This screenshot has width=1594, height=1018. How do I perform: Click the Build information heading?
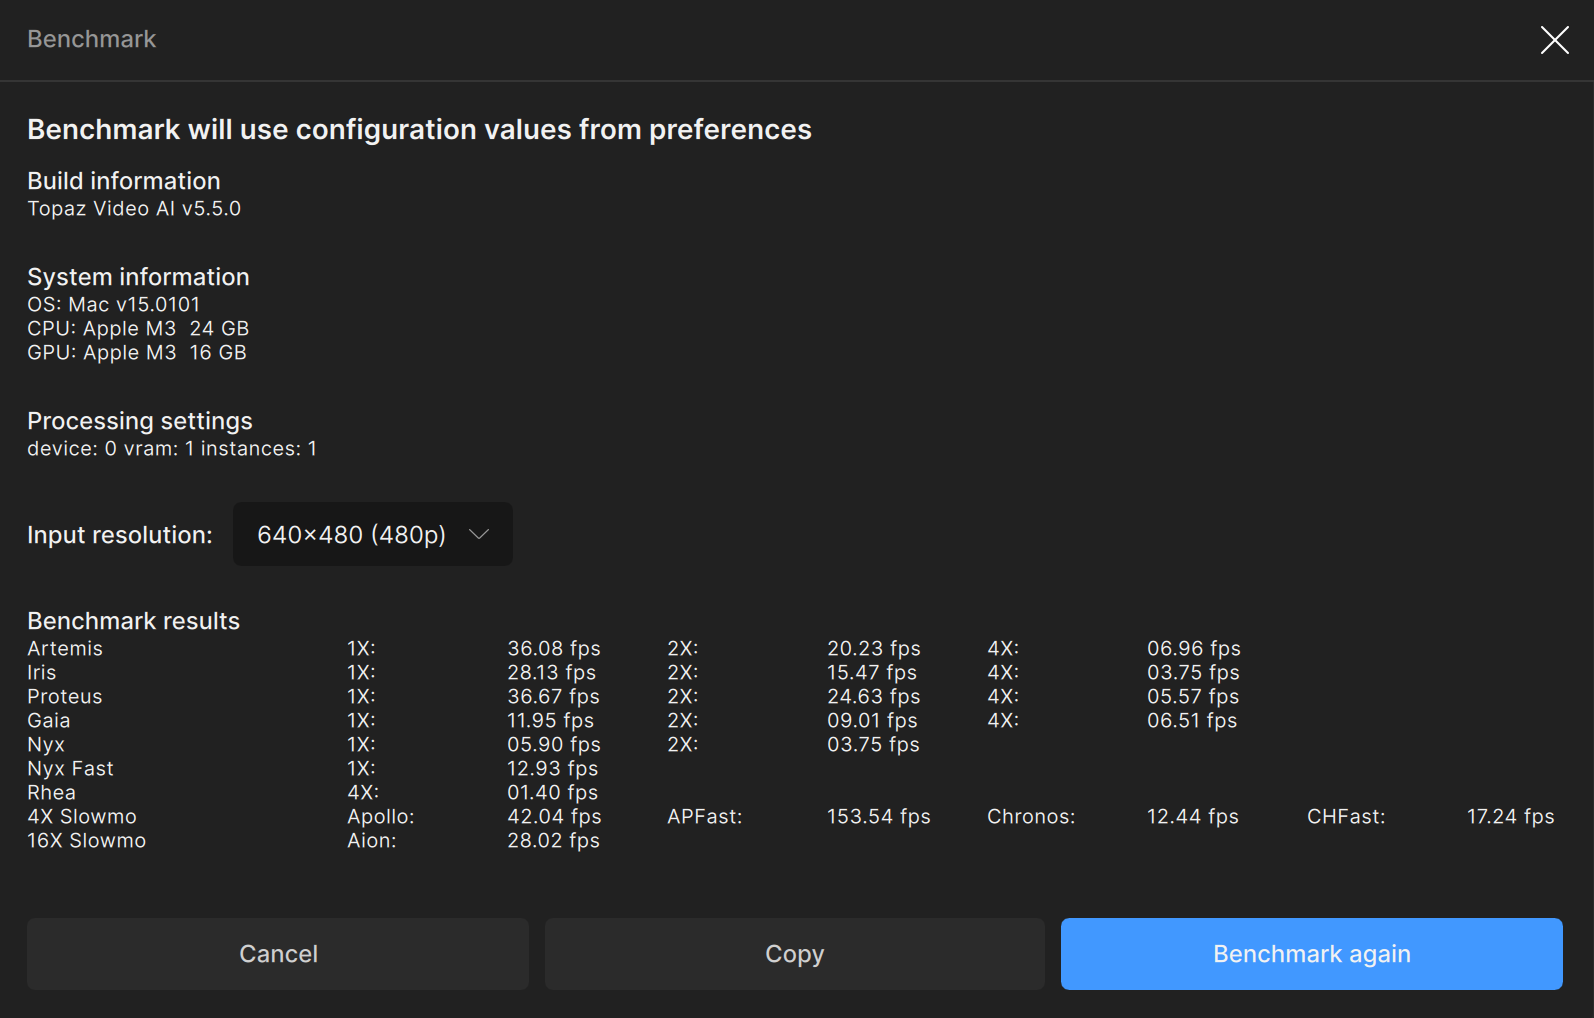click(x=124, y=181)
